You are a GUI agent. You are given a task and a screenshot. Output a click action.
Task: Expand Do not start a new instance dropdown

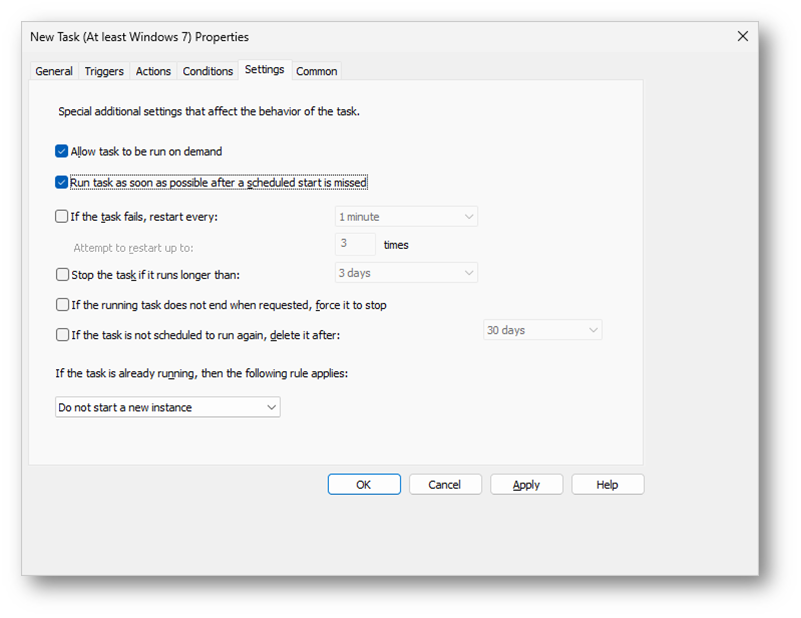pos(168,407)
